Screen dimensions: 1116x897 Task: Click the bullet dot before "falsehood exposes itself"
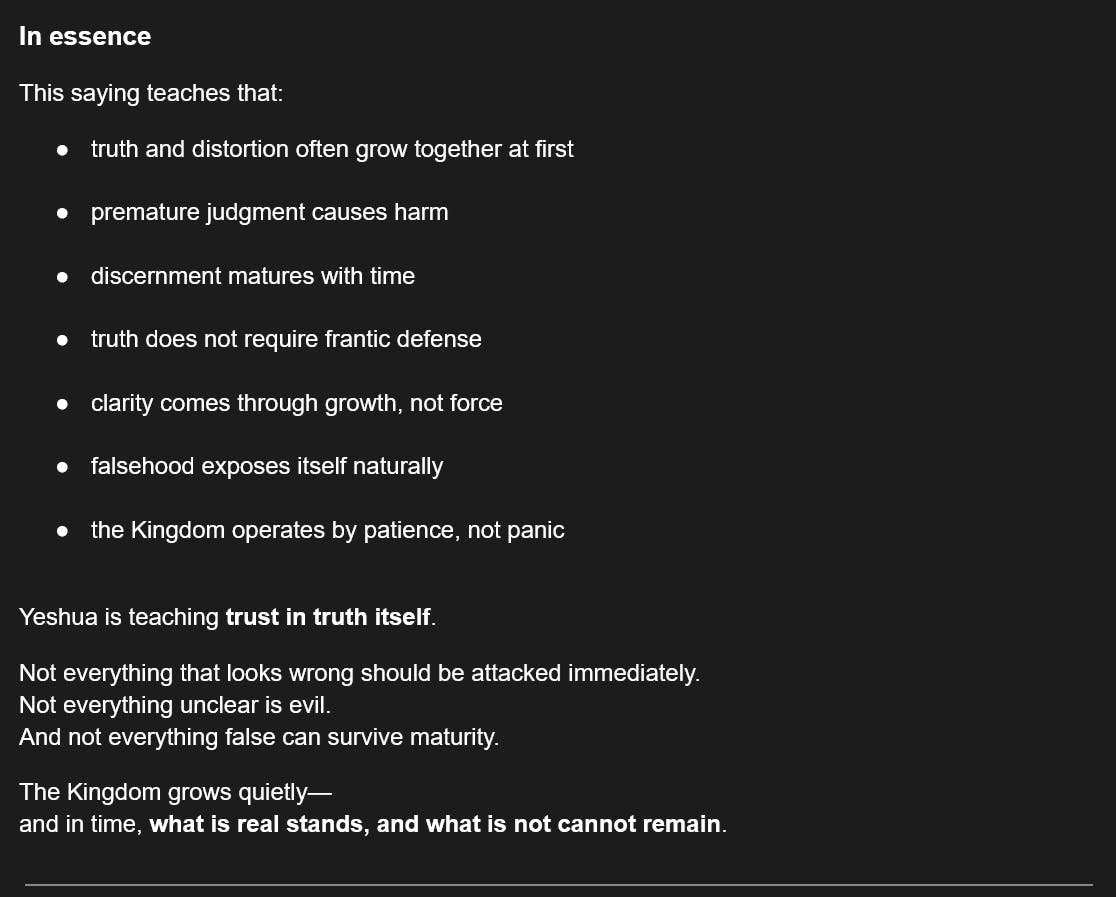(x=62, y=467)
